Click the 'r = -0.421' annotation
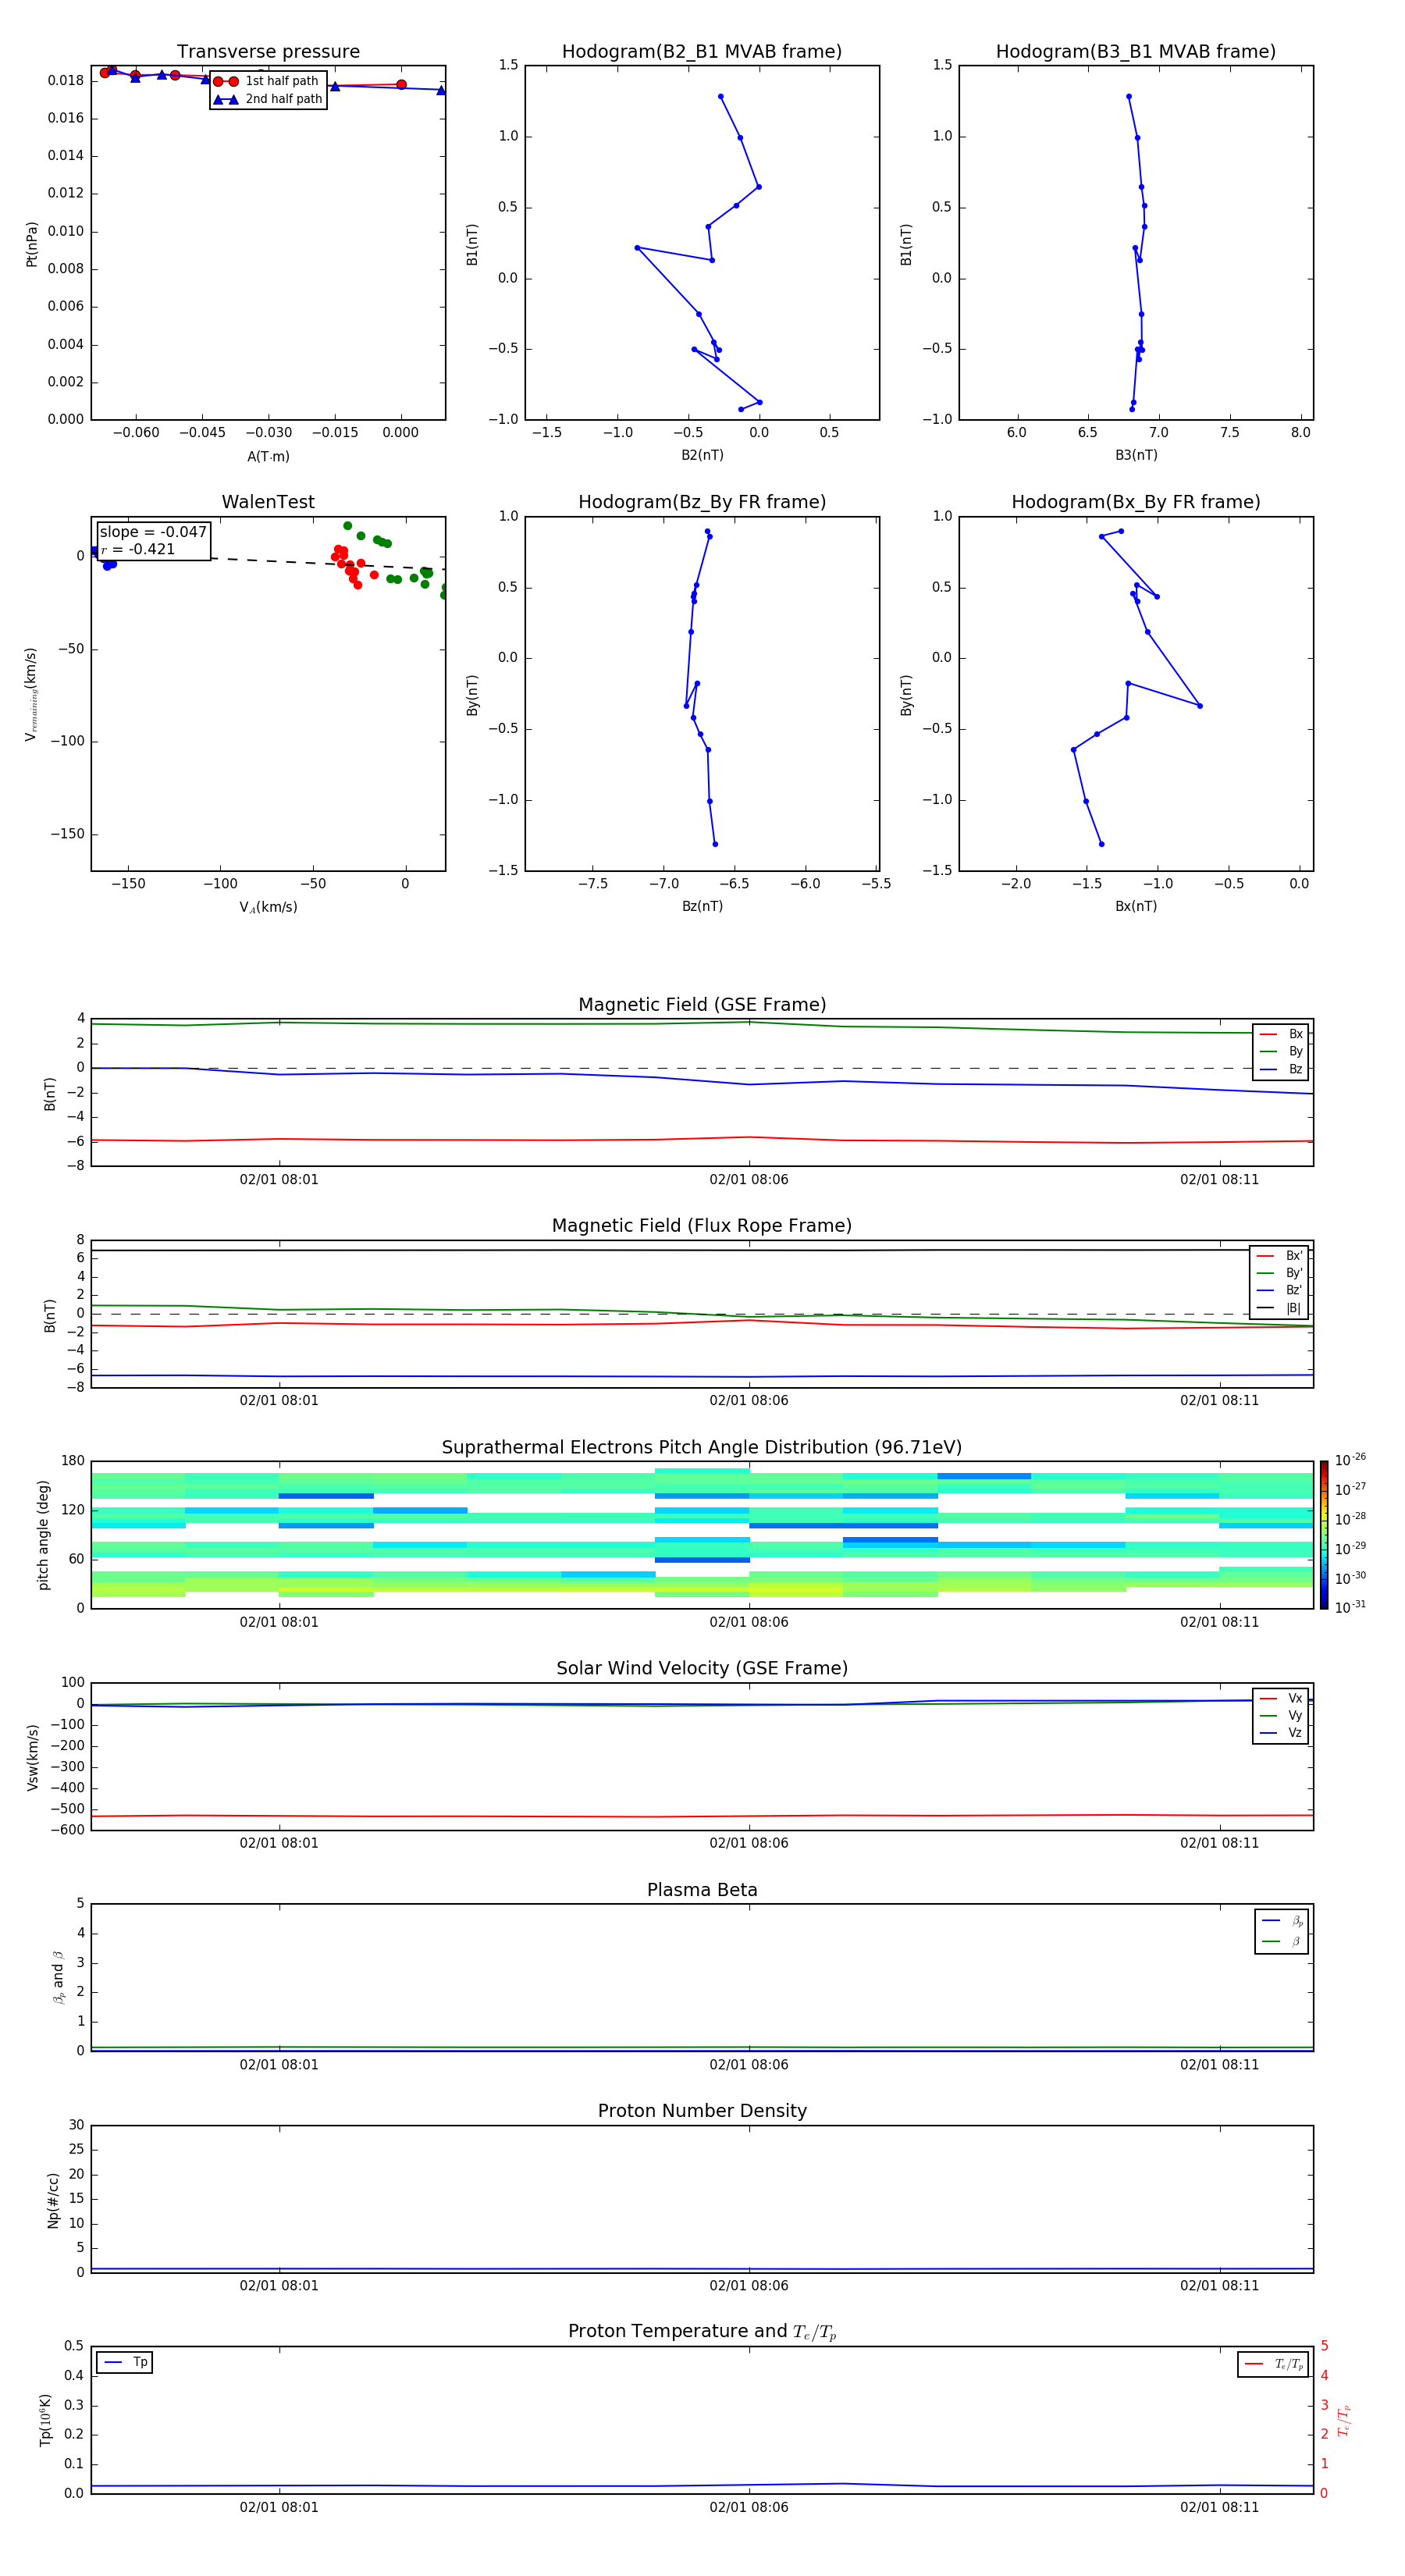This screenshot has width=1405, height=2576. pyautogui.click(x=138, y=549)
